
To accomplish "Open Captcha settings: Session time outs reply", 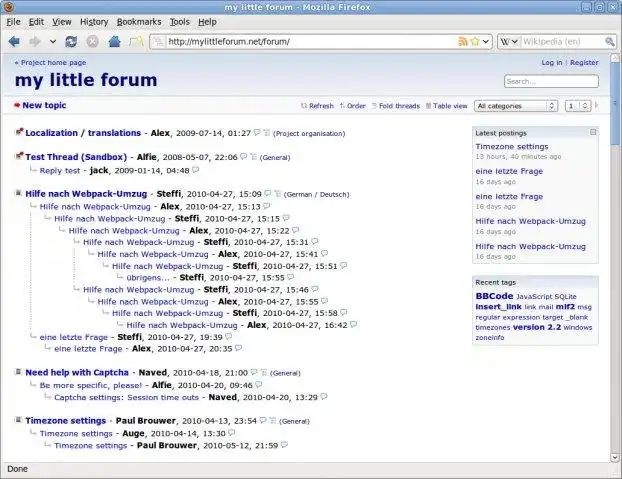I will tap(126, 397).
